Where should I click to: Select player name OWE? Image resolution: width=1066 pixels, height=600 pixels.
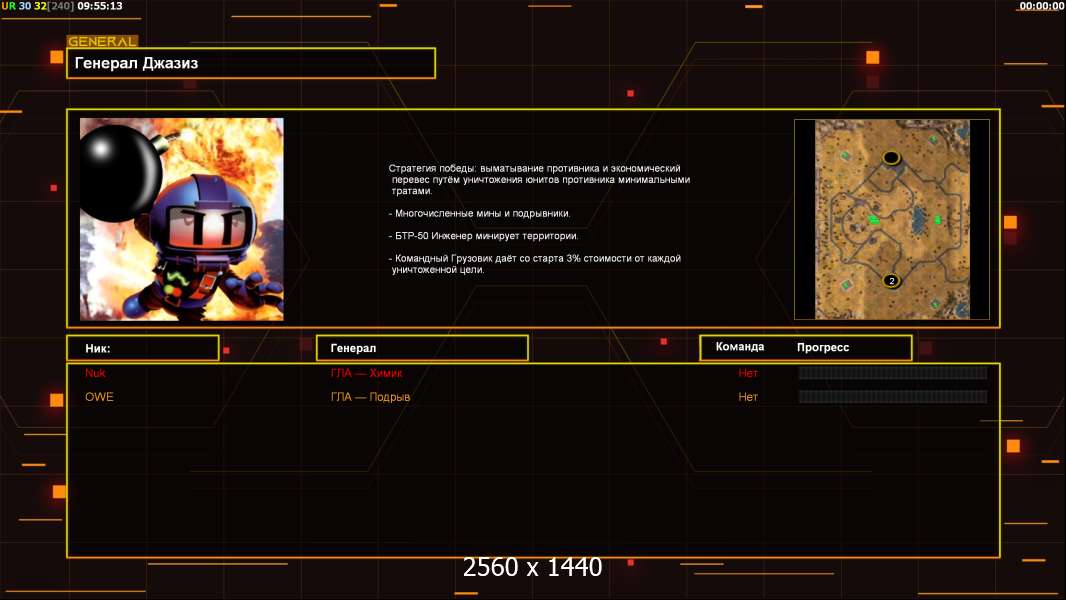coord(99,397)
